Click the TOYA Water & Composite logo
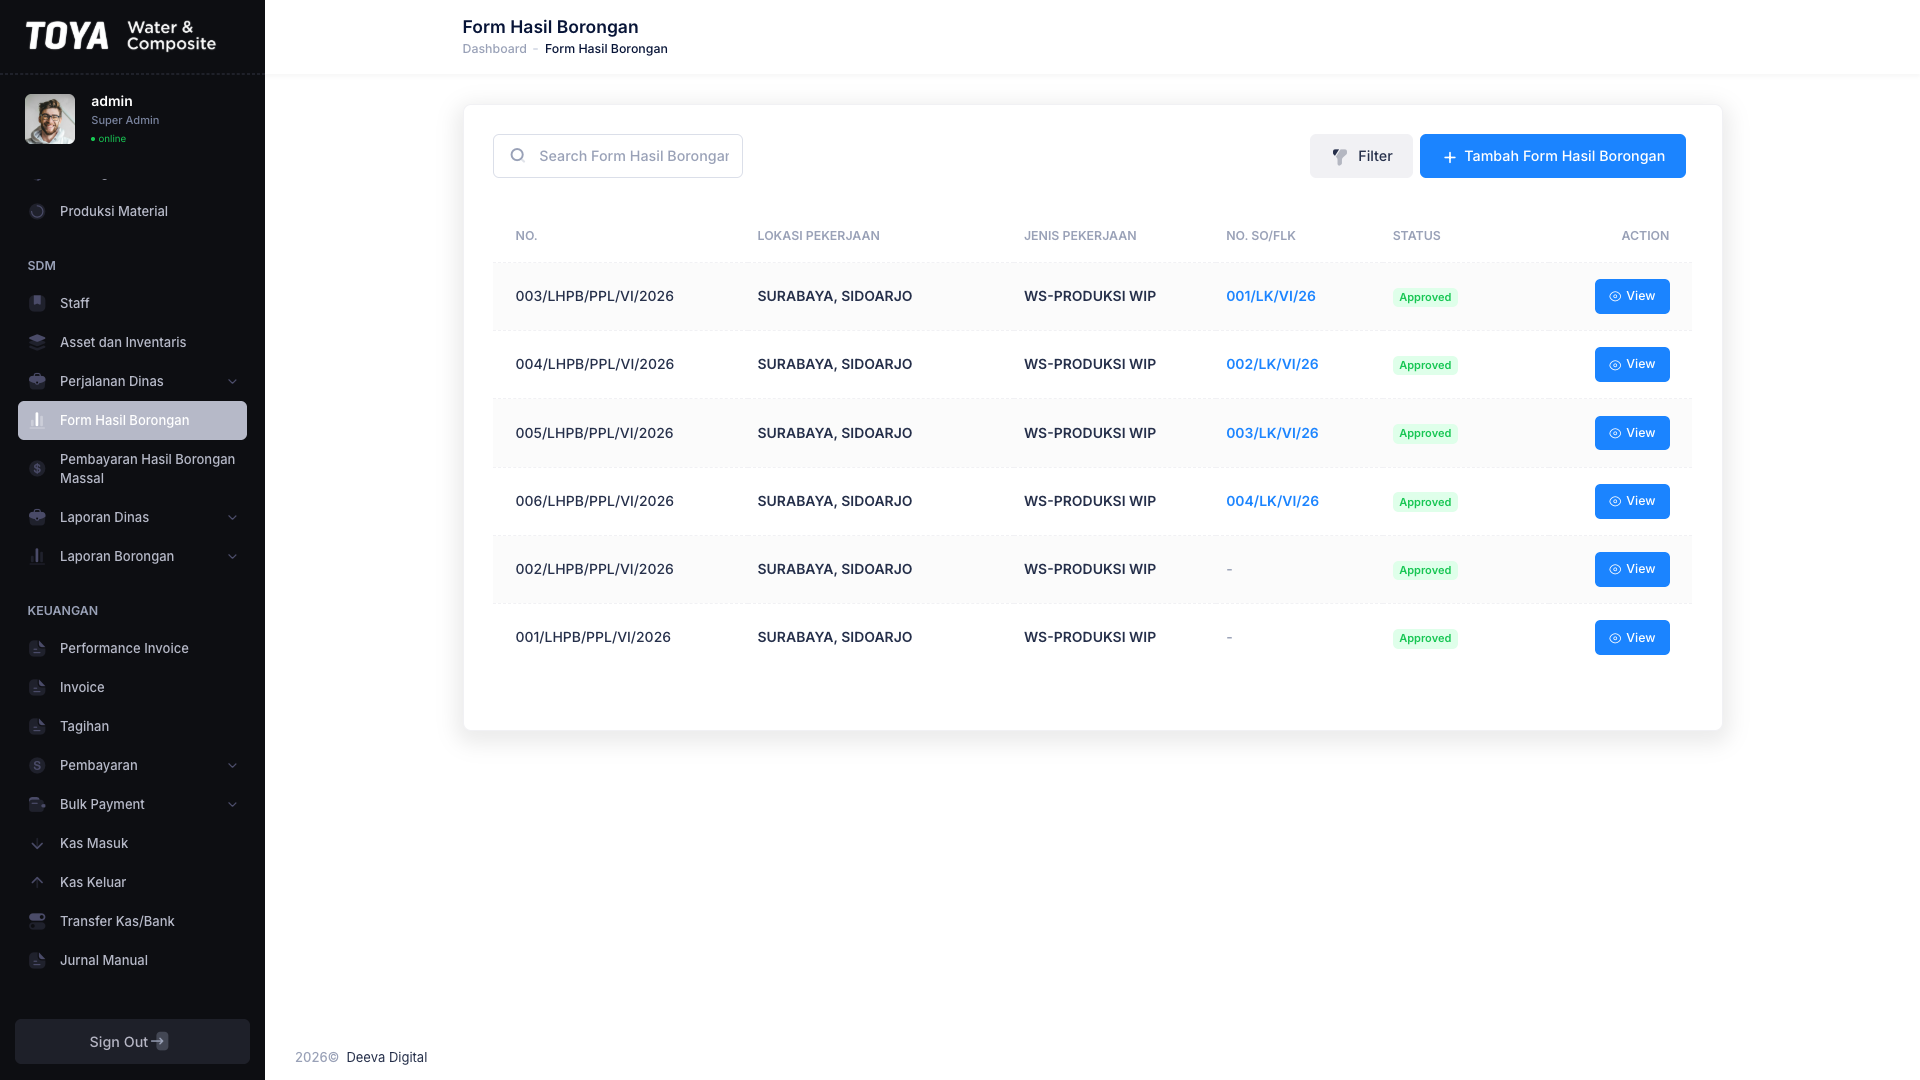The image size is (1920, 1080). click(x=121, y=36)
